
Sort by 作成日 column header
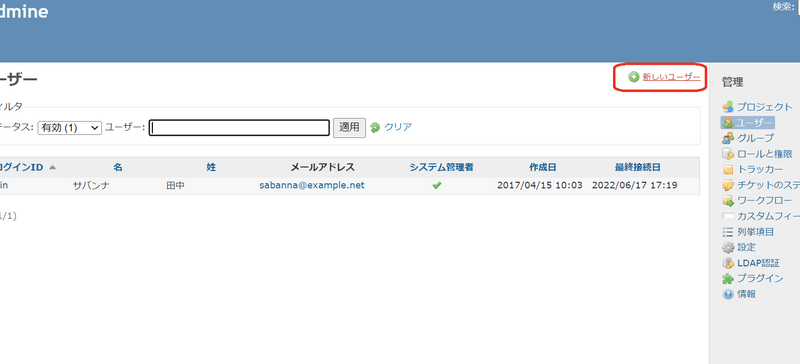(542, 167)
